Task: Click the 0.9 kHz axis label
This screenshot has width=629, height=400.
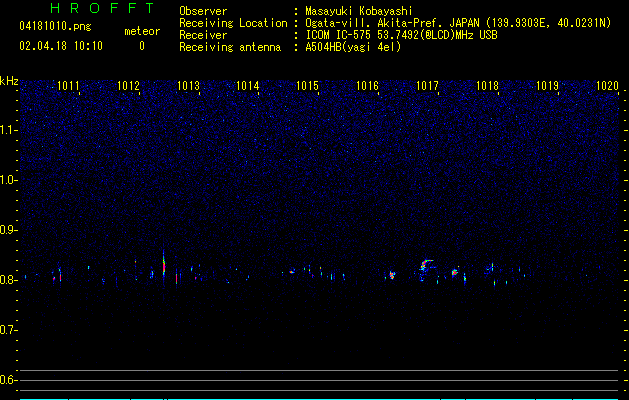Action: click(x=7, y=230)
